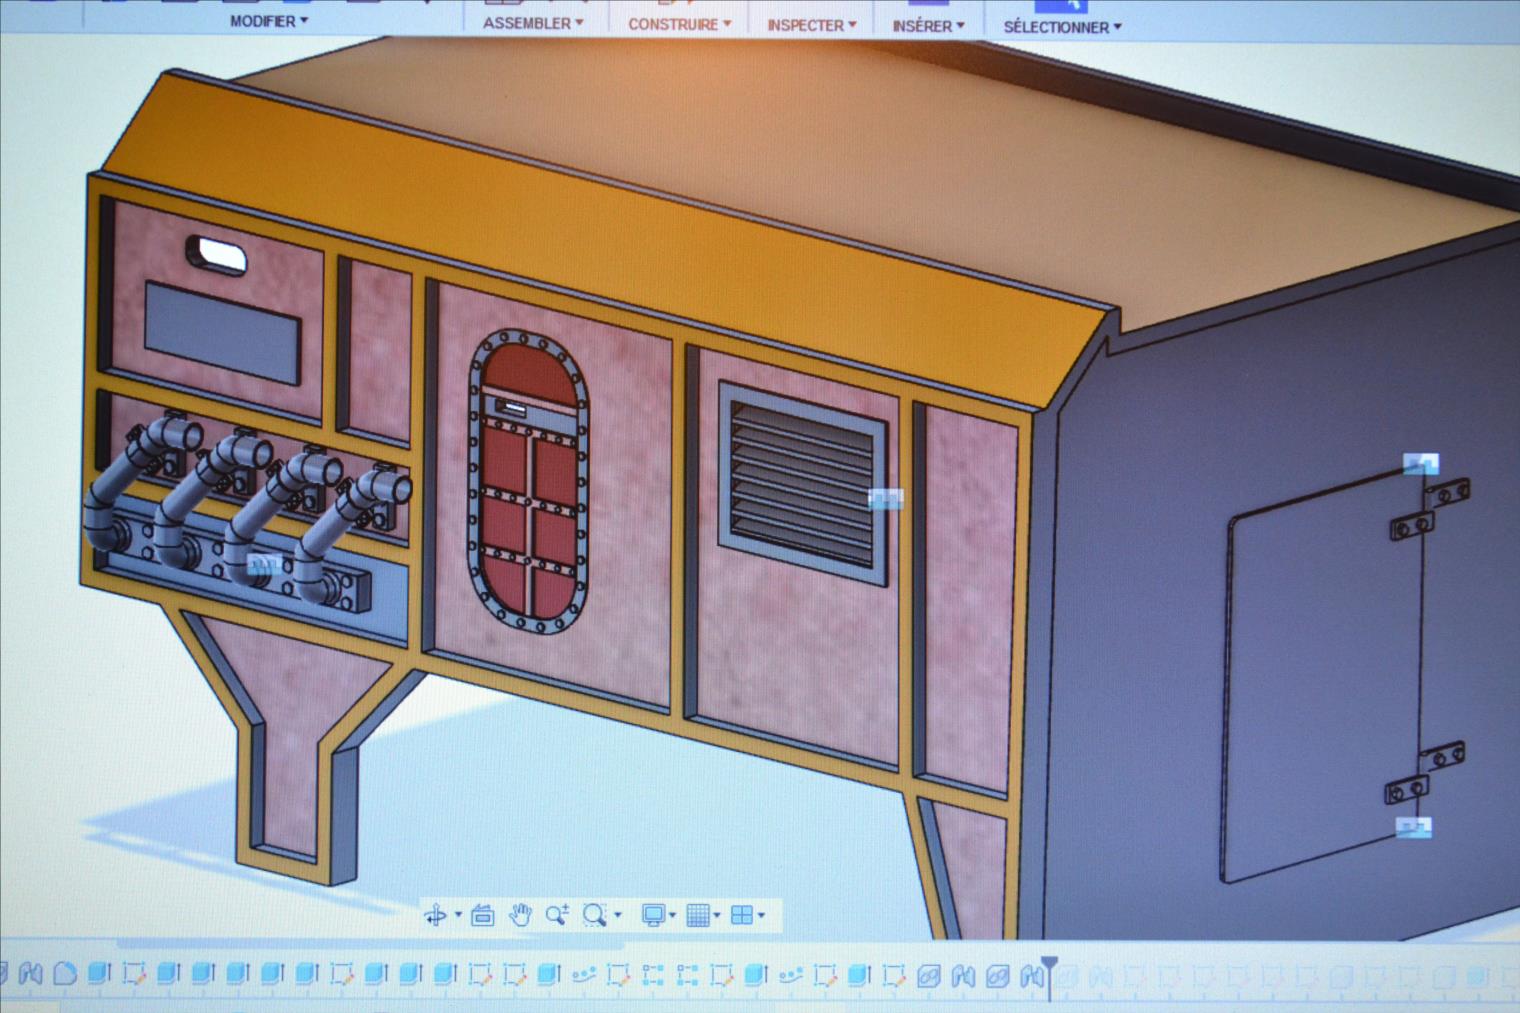
Task: Click the fillet feature in timeline
Action: click(65, 973)
